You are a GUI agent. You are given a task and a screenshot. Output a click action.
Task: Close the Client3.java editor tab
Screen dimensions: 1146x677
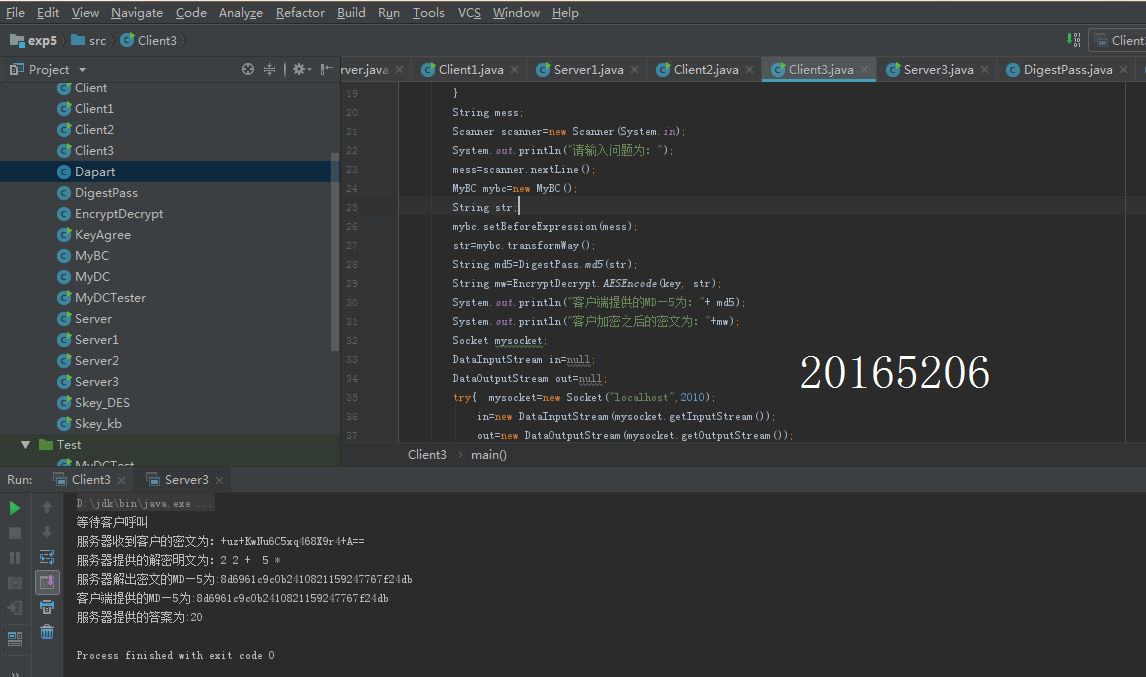pos(865,69)
